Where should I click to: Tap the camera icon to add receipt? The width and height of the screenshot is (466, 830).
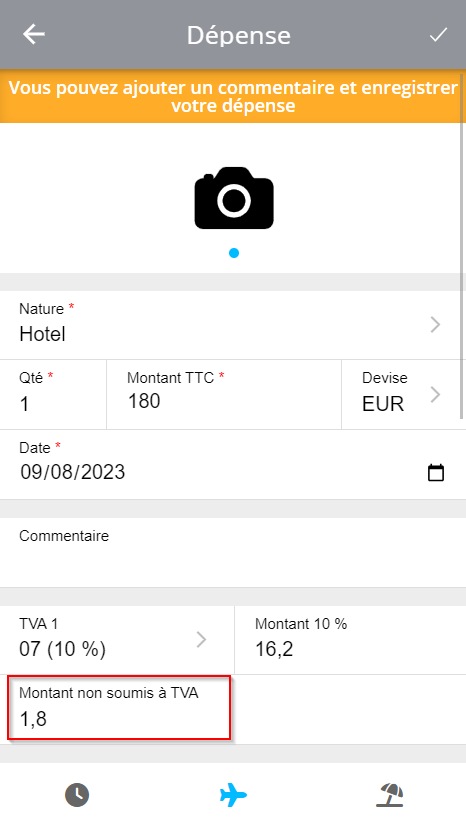234,198
